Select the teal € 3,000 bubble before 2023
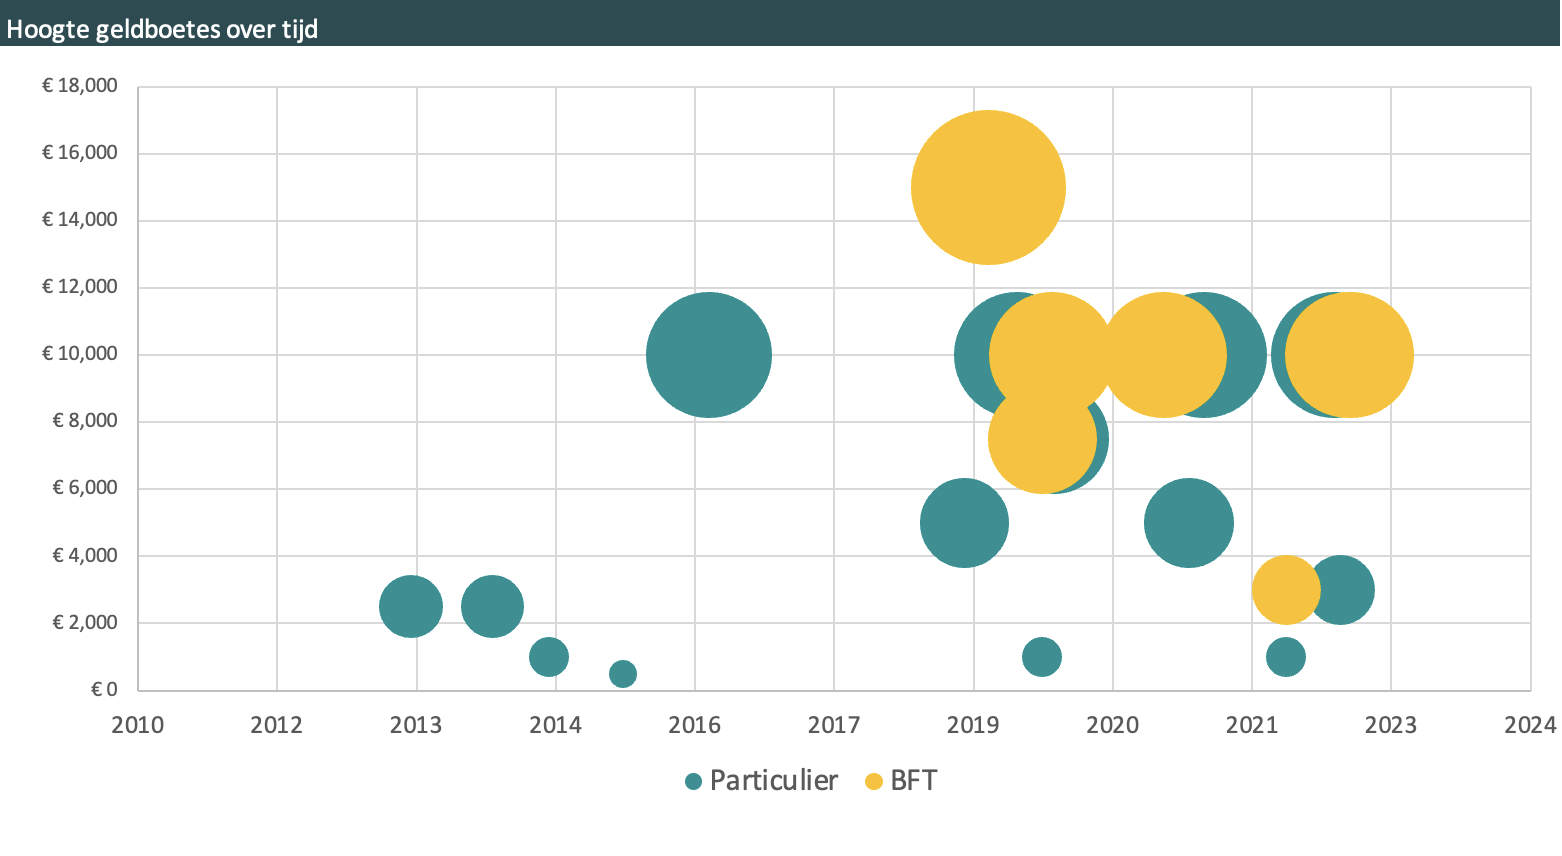This screenshot has height=856, width=1562. [x=1341, y=590]
